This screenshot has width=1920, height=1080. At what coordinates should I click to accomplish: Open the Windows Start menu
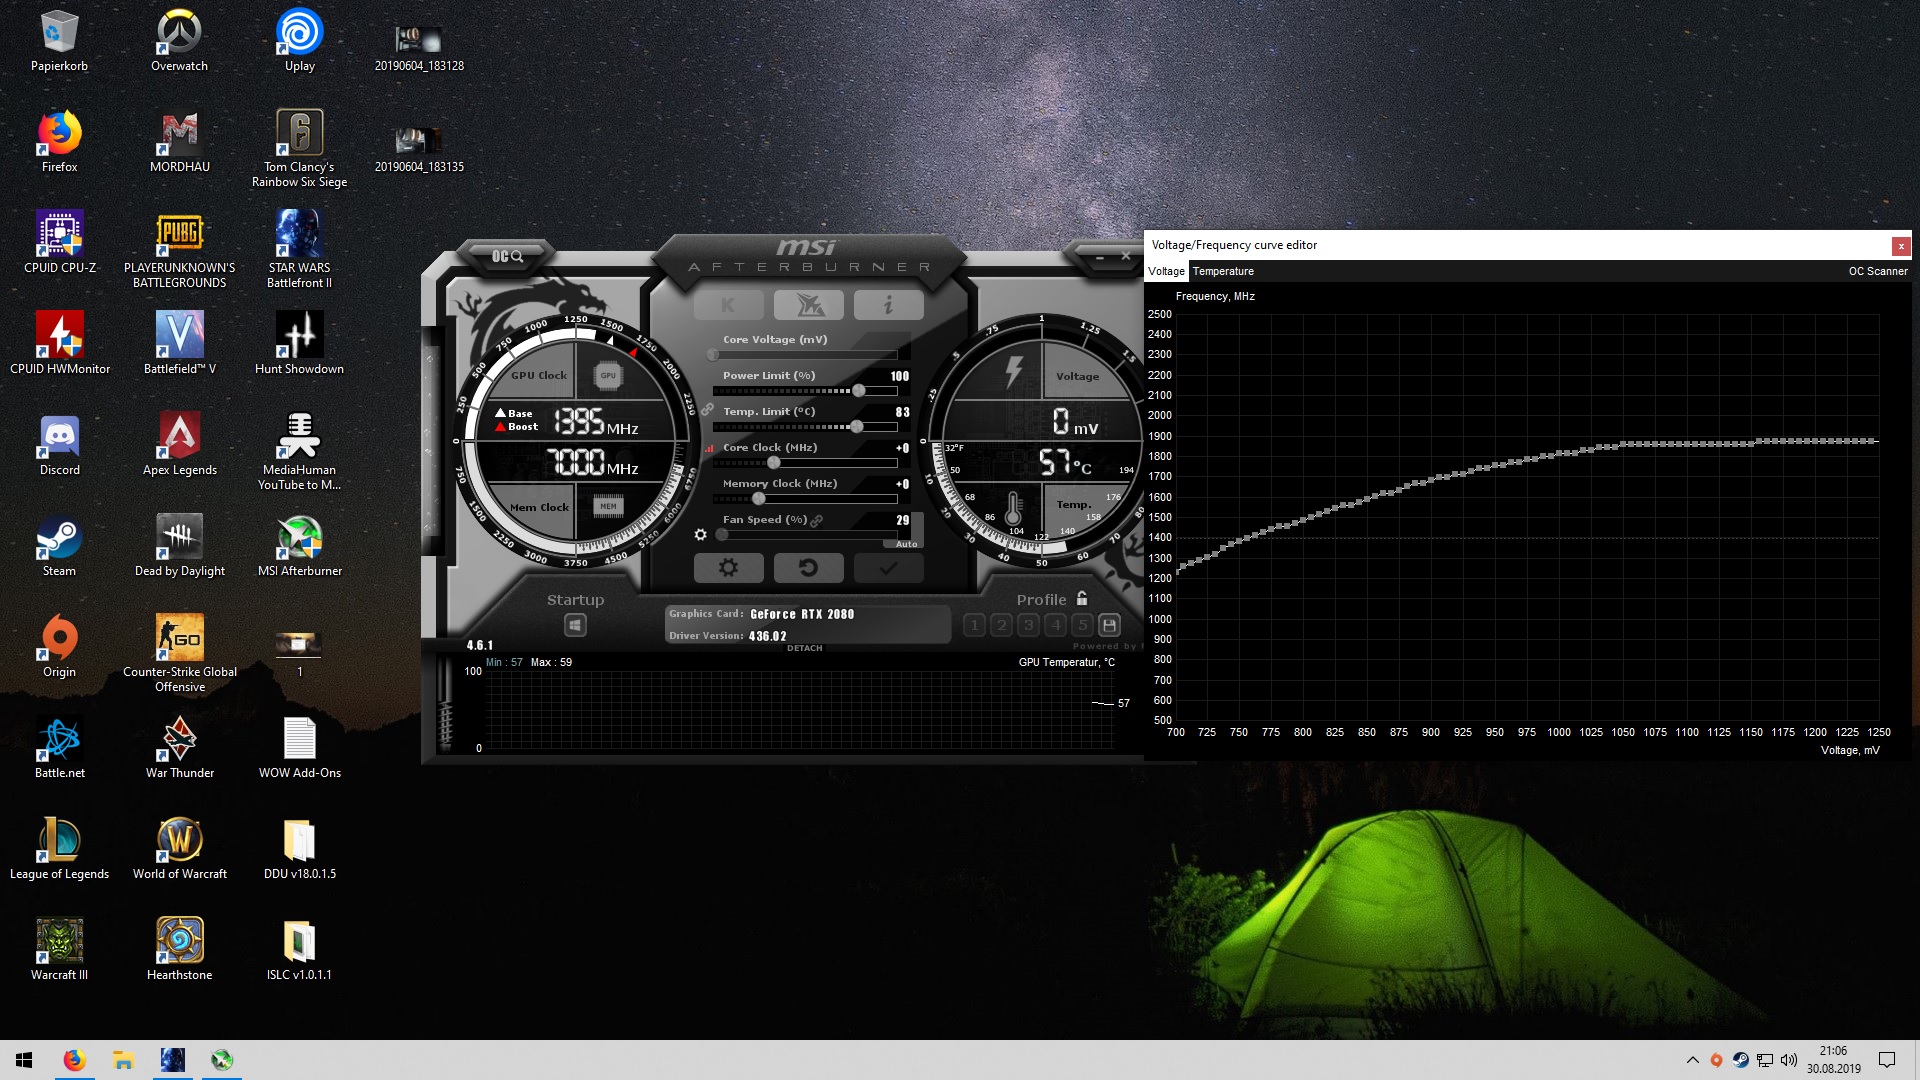coord(24,1060)
